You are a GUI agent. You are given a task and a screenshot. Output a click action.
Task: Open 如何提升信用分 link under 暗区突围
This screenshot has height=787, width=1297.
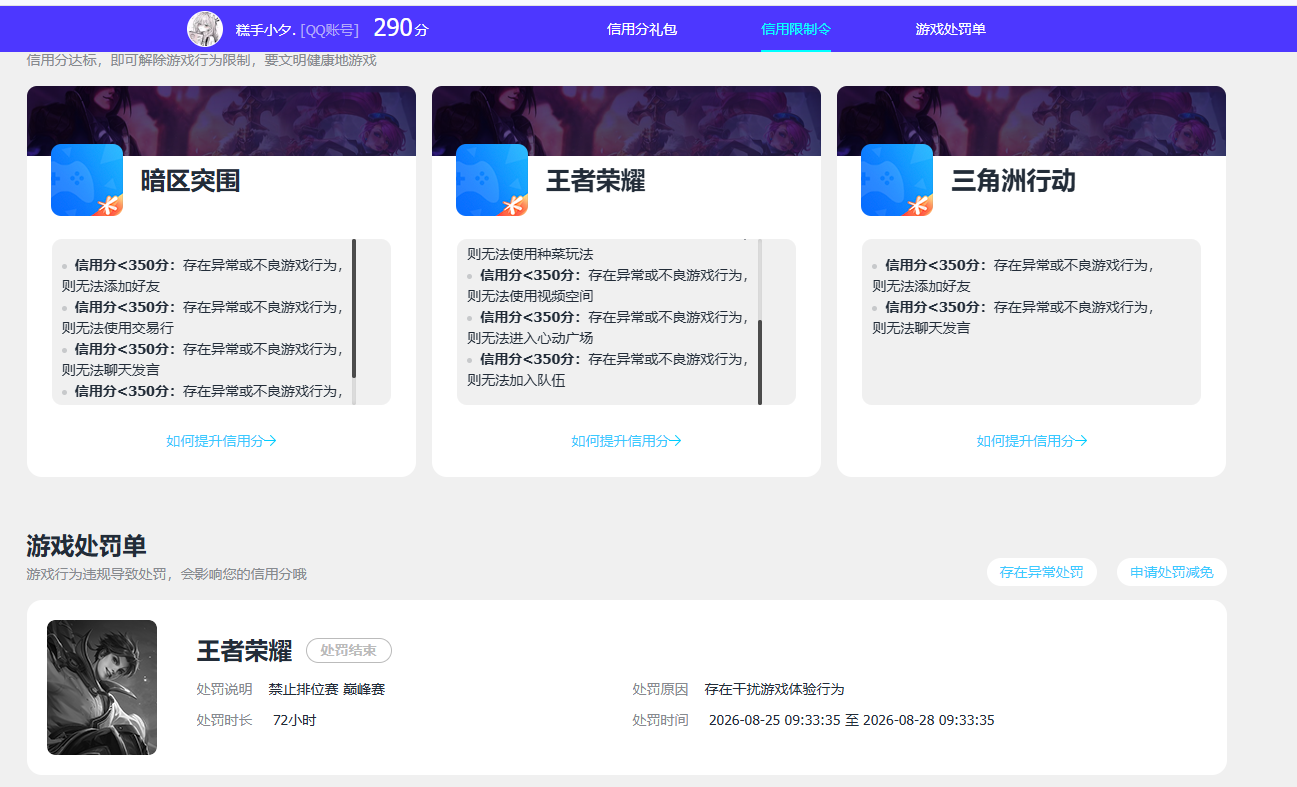[x=221, y=441]
